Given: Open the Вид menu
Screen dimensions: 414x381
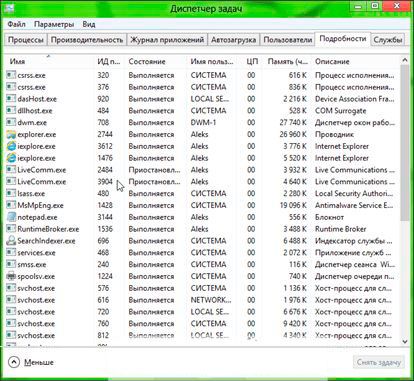Looking at the screenshot, I should [x=89, y=24].
